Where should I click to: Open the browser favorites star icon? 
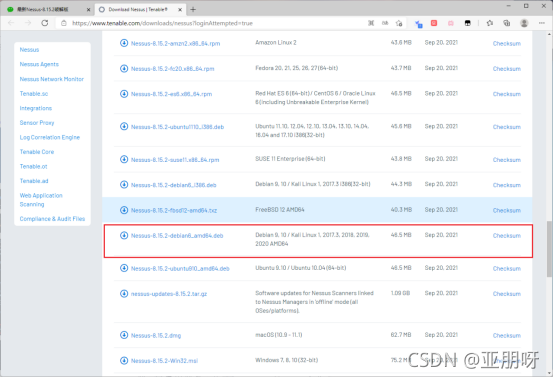[490, 23]
